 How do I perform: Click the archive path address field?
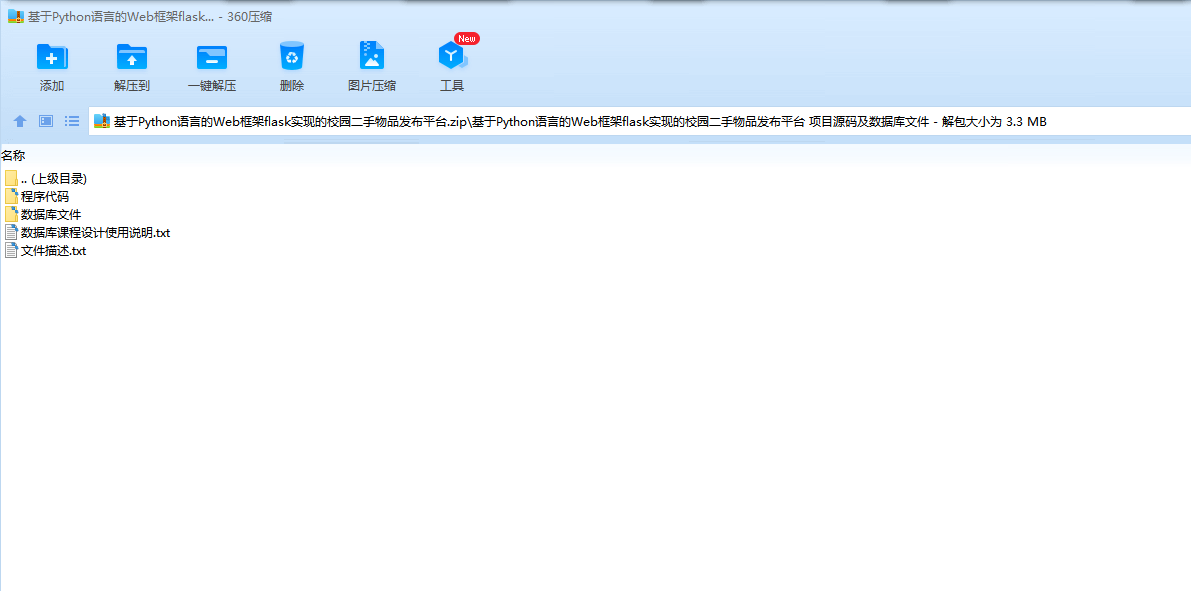pos(640,122)
